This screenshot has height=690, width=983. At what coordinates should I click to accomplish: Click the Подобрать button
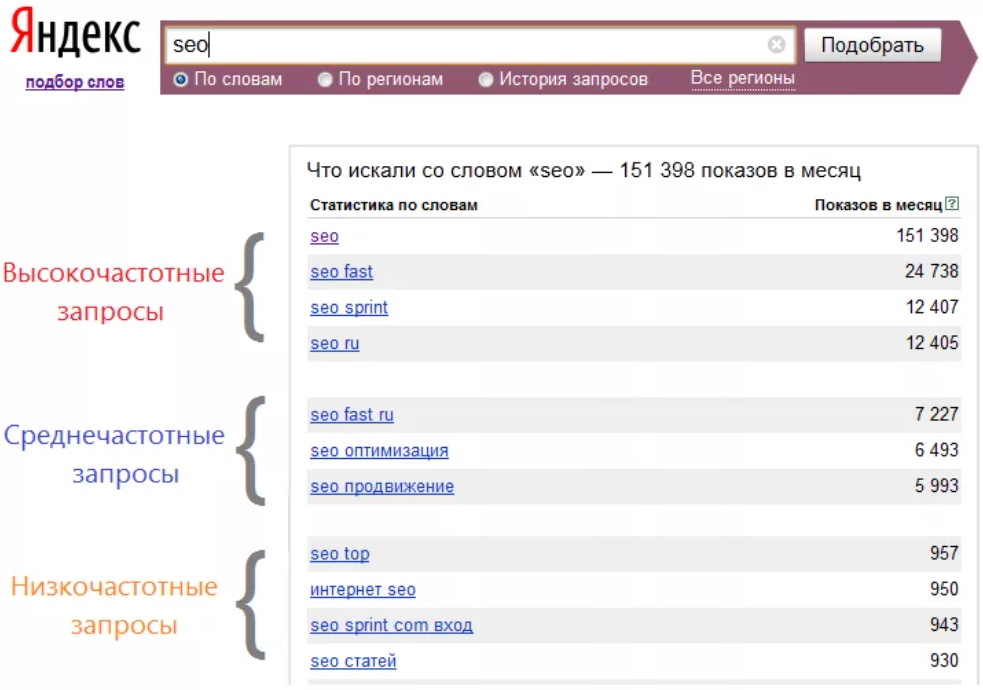click(x=872, y=45)
